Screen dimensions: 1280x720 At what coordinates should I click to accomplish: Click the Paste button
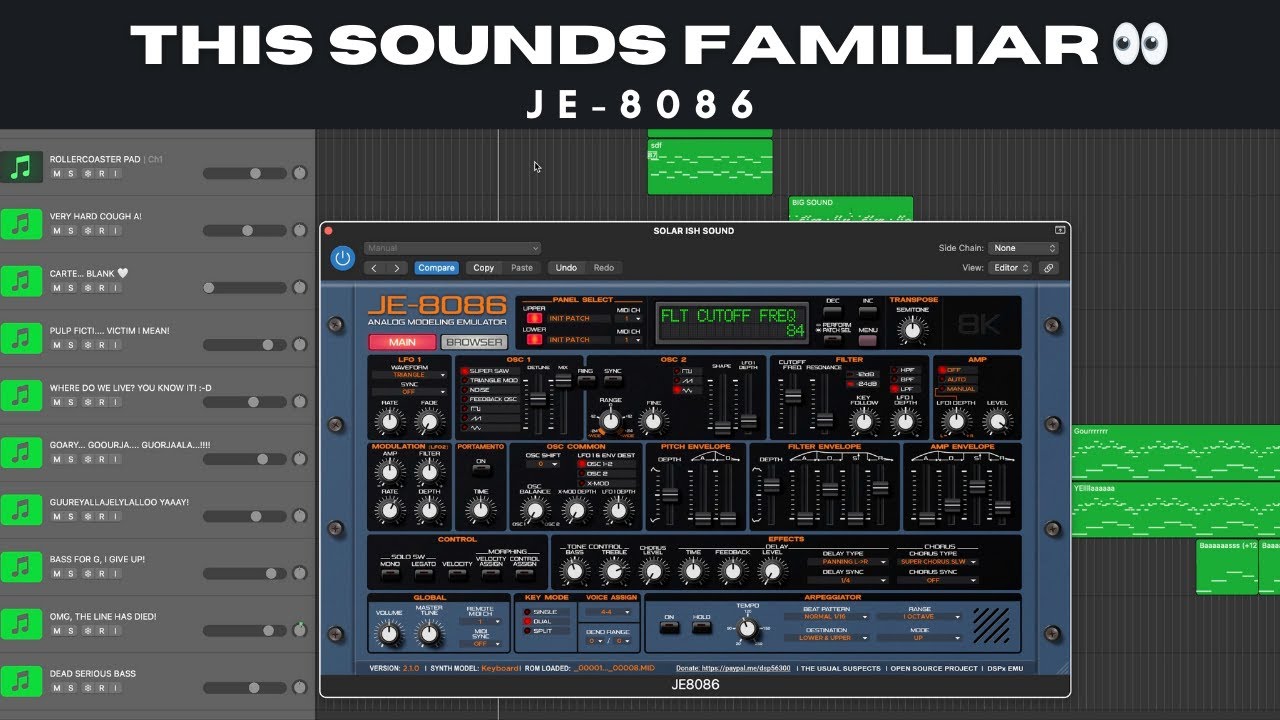point(522,268)
